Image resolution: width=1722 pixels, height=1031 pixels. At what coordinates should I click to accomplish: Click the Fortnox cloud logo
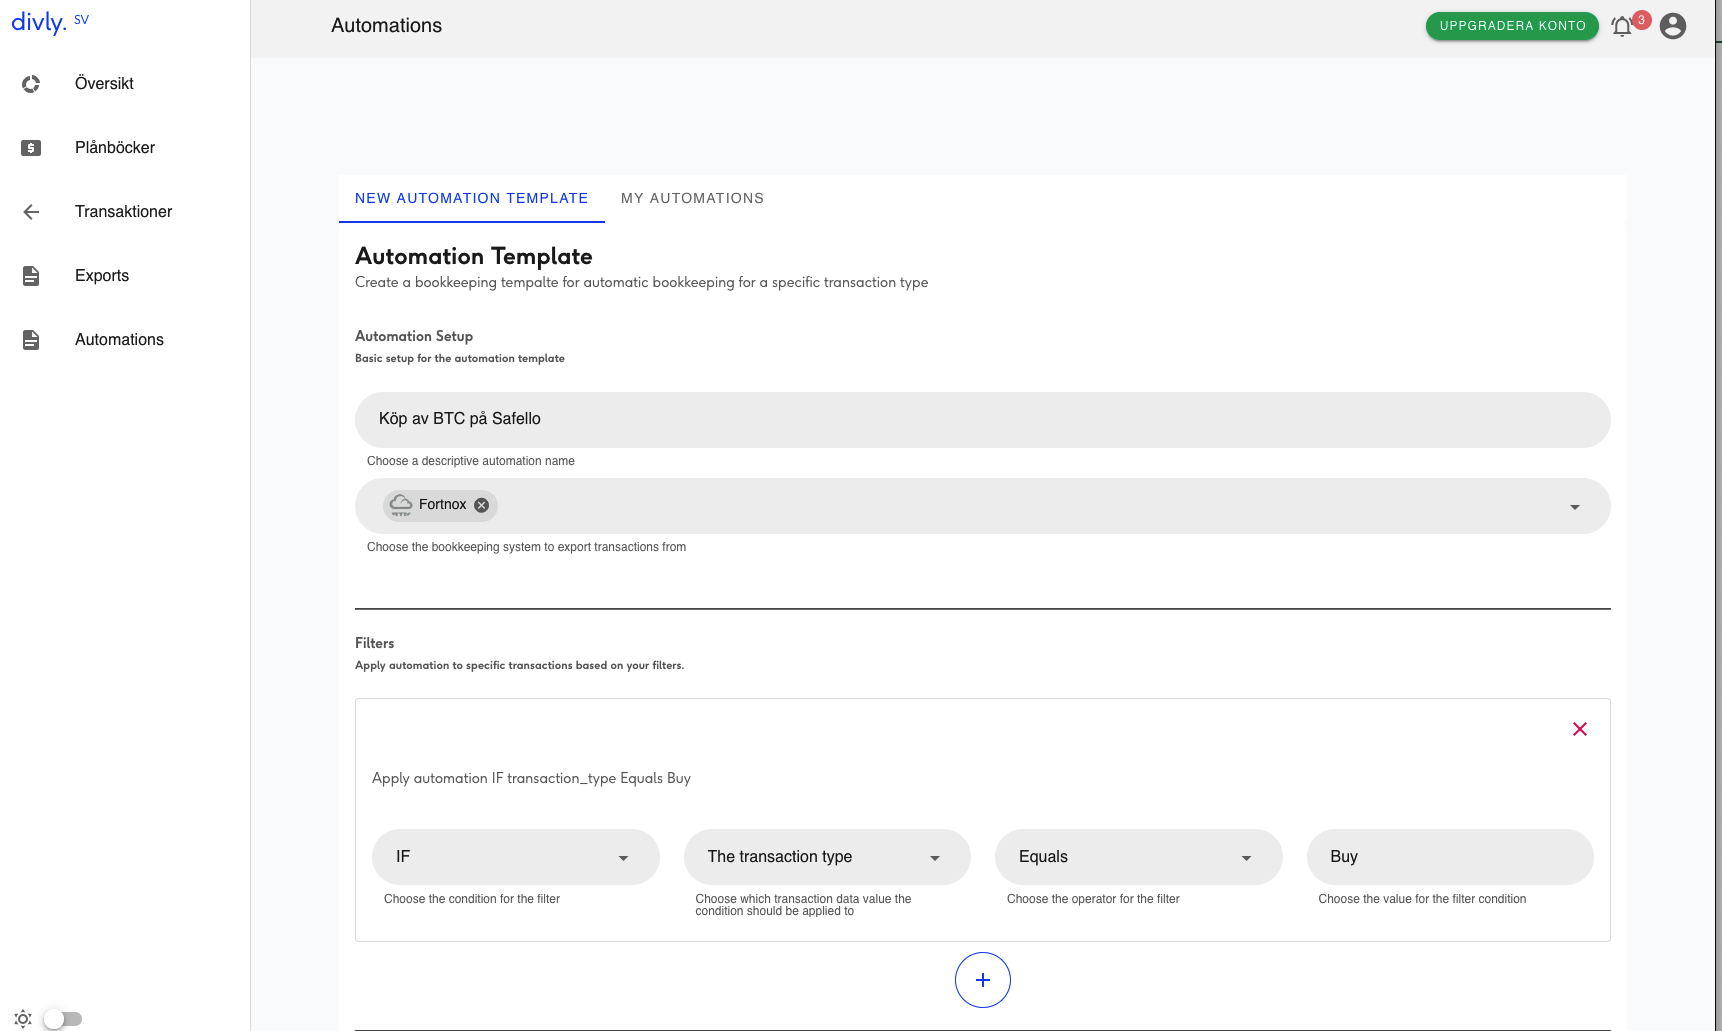click(x=401, y=505)
